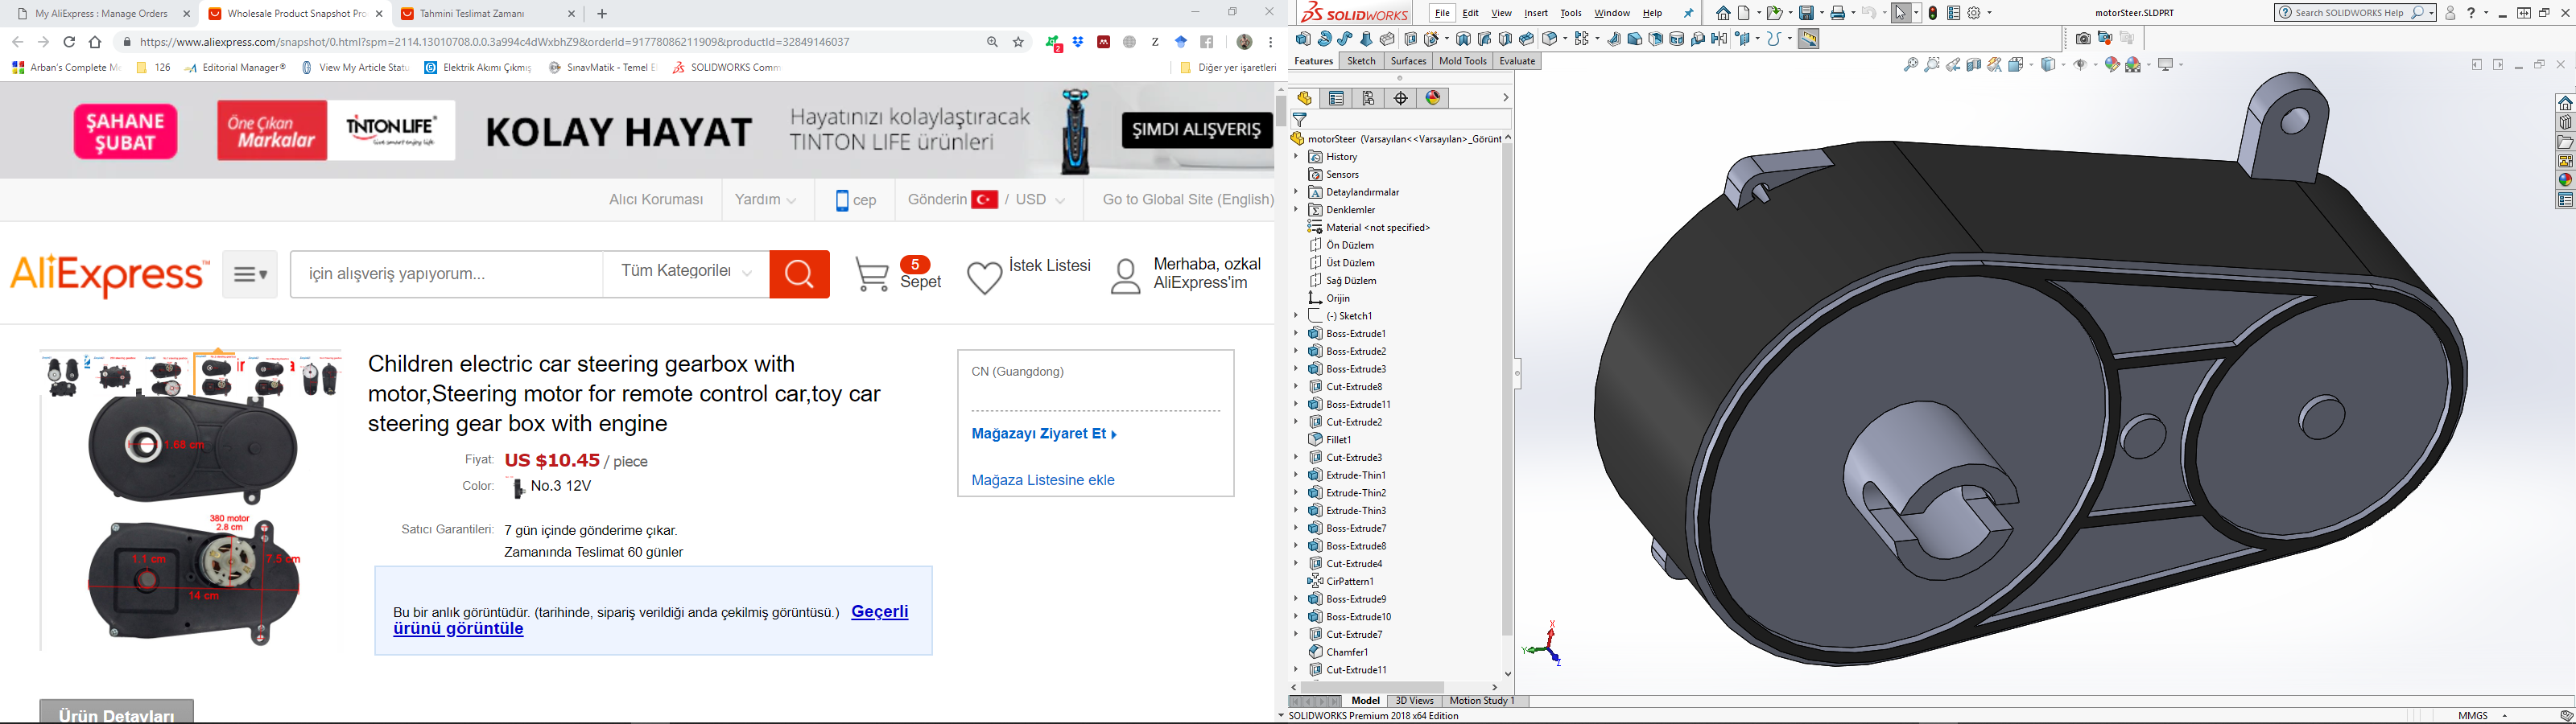The image size is (2576, 724).
Task: Click the Rebuild traffic light icon
Action: tap(1933, 13)
